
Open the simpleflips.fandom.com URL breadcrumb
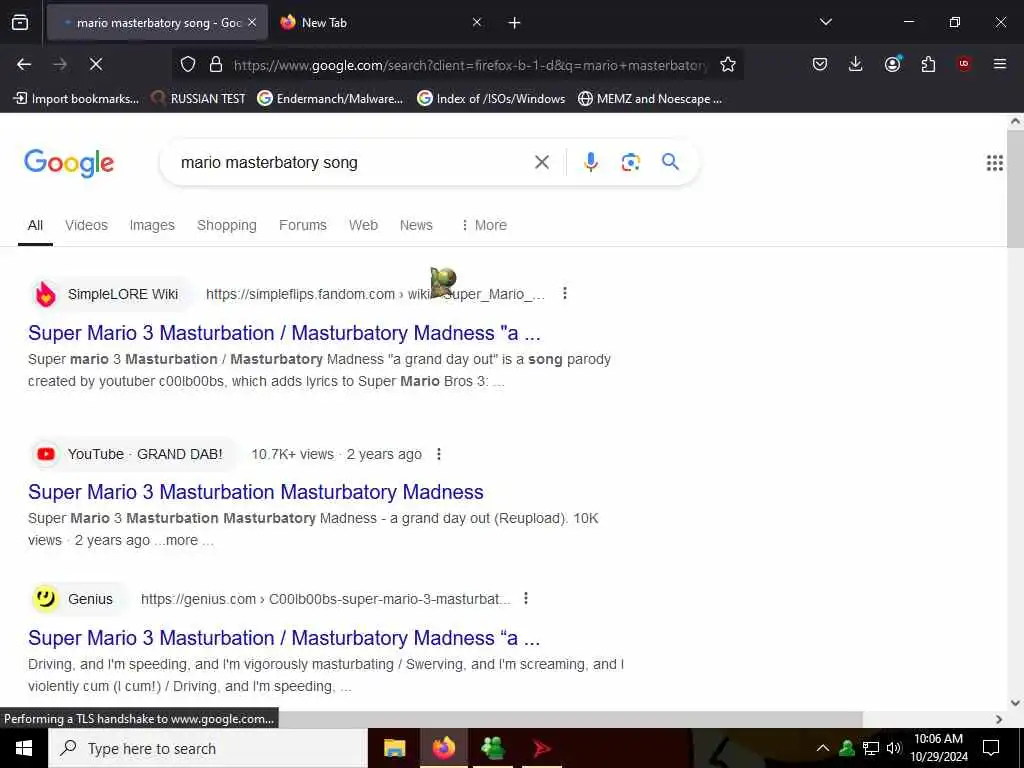point(375,295)
